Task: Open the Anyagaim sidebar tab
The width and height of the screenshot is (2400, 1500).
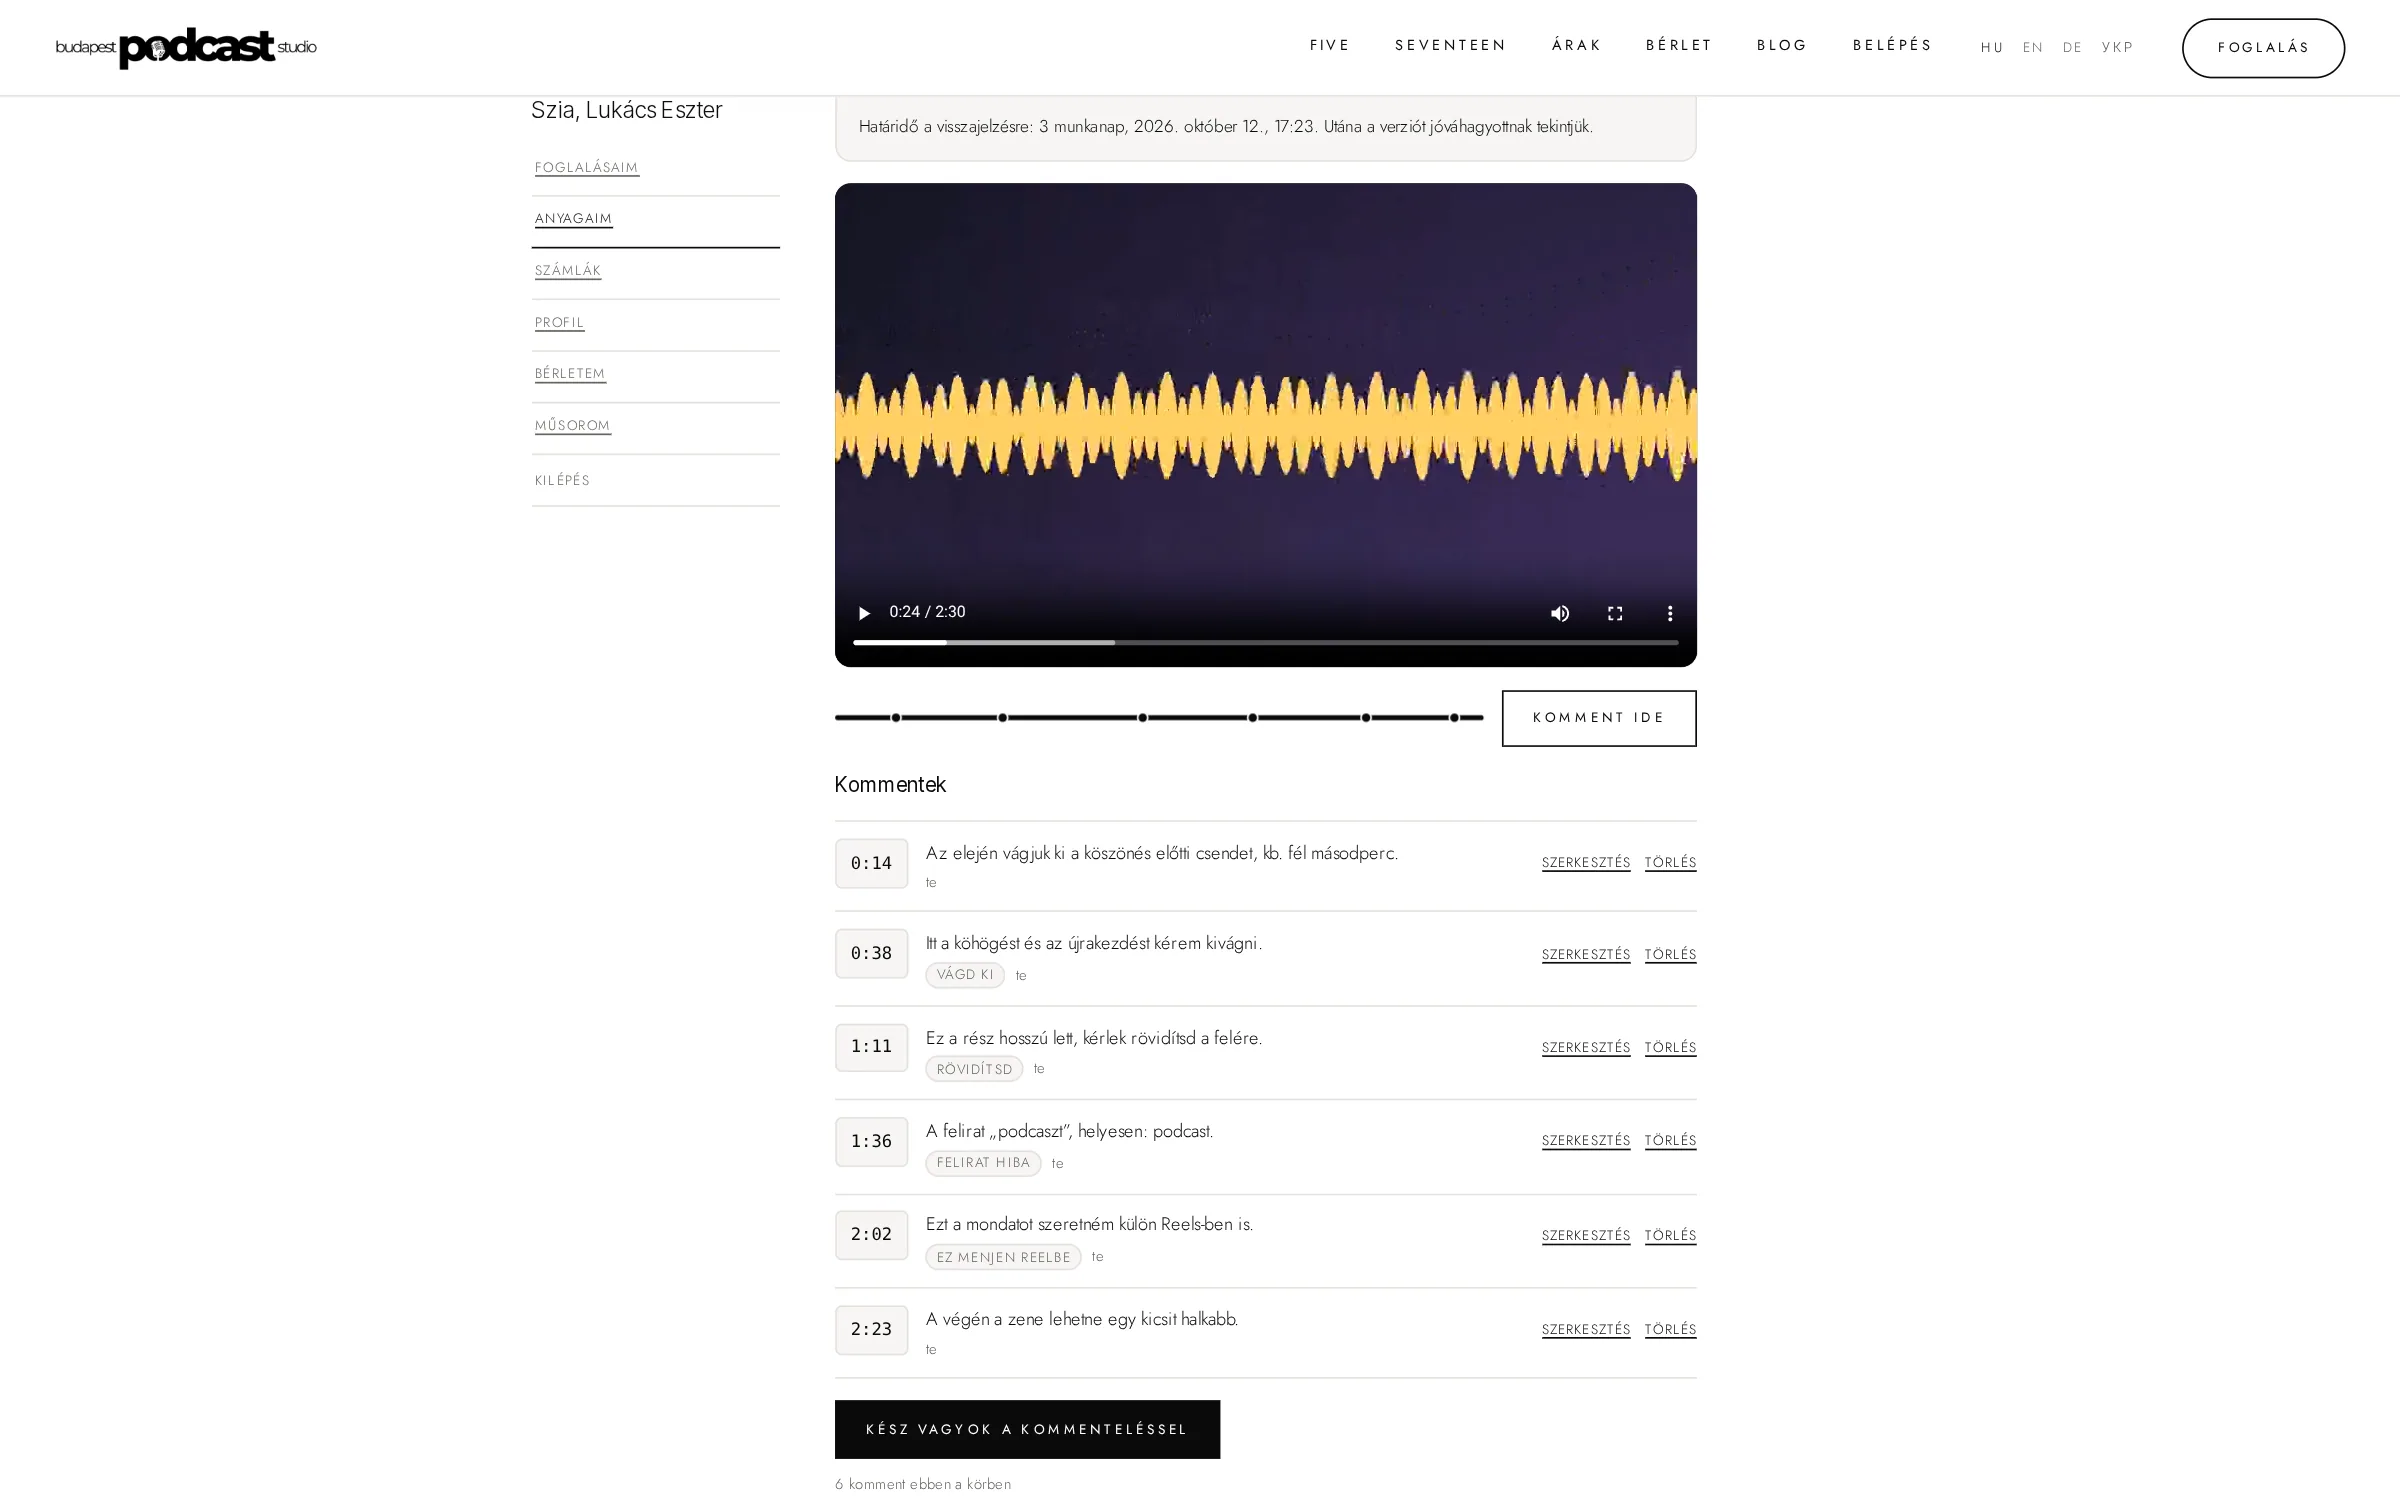Action: point(573,219)
